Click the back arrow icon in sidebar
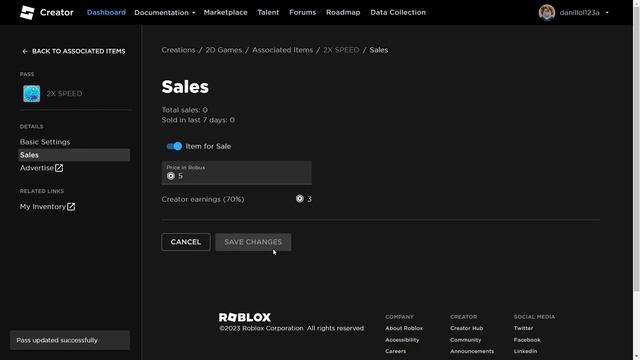Image resolution: width=640 pixels, height=360 pixels. click(25, 51)
